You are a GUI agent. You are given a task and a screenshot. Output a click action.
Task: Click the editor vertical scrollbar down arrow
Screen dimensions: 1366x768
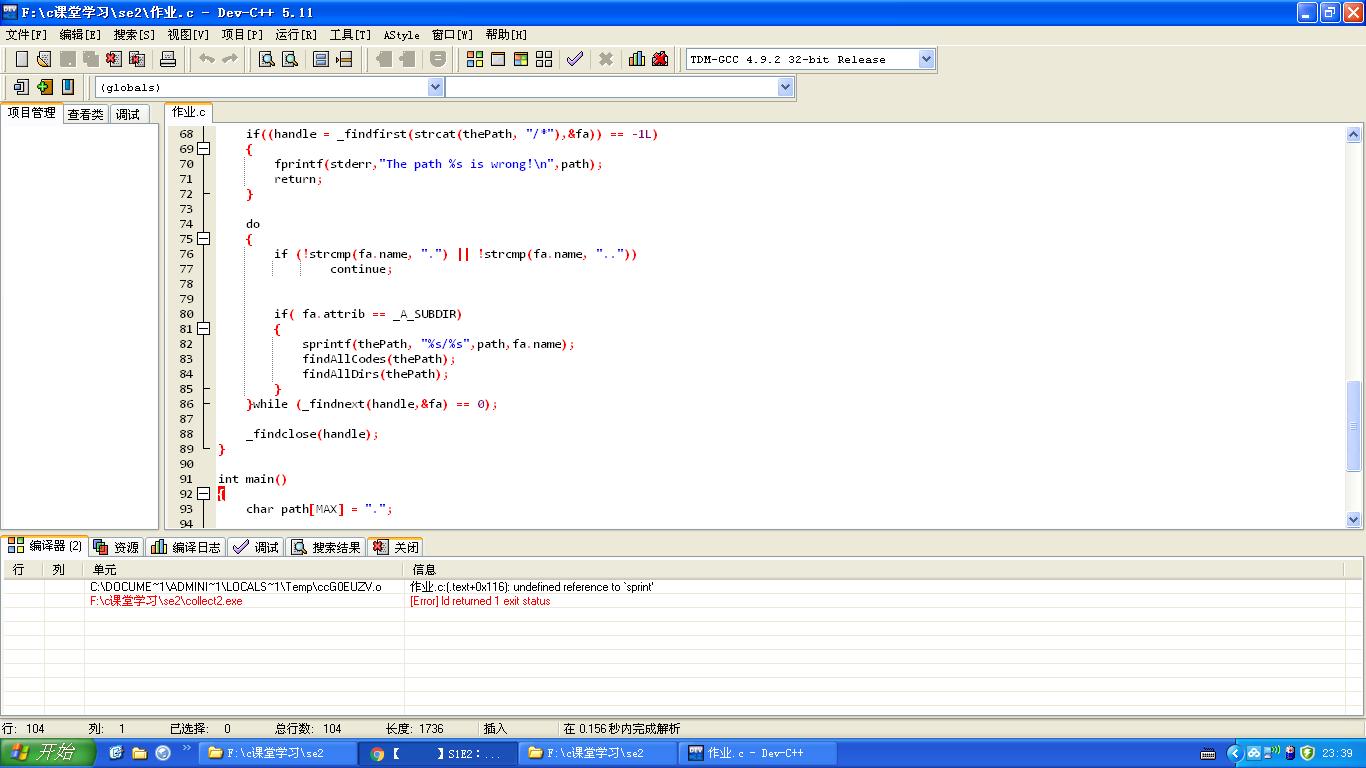1354,519
